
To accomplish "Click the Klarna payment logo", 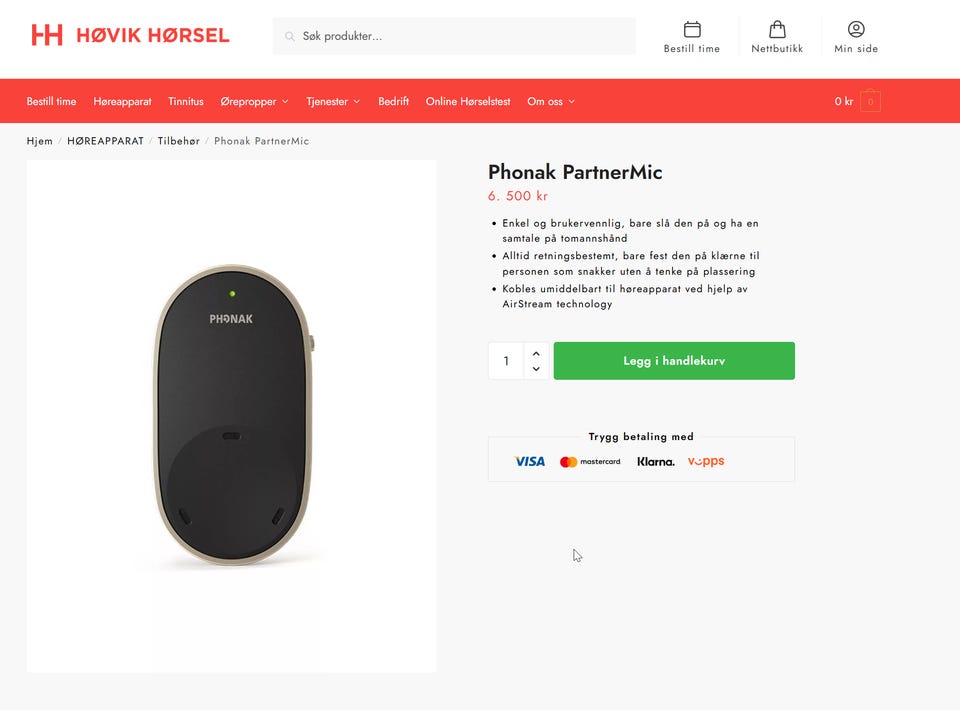I will click(x=656, y=462).
